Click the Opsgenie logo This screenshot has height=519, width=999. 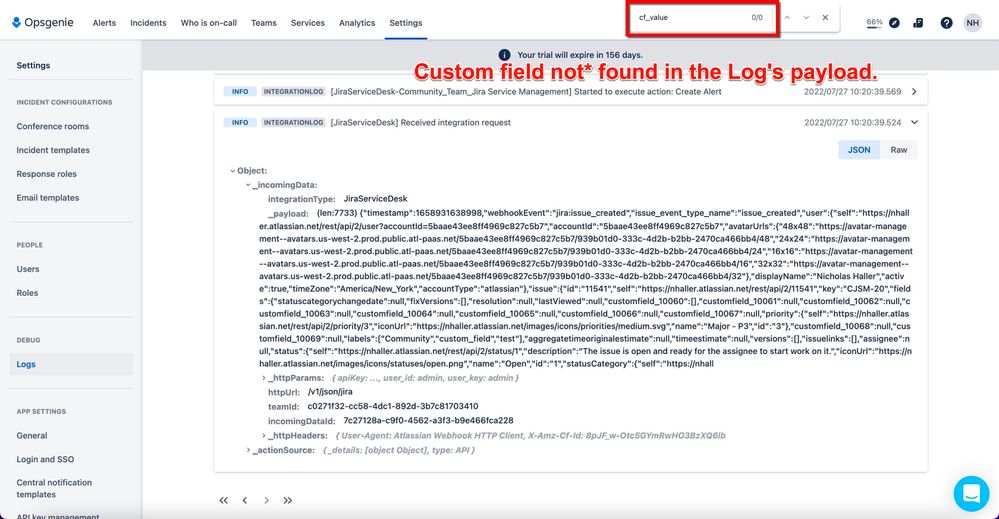tap(43, 22)
